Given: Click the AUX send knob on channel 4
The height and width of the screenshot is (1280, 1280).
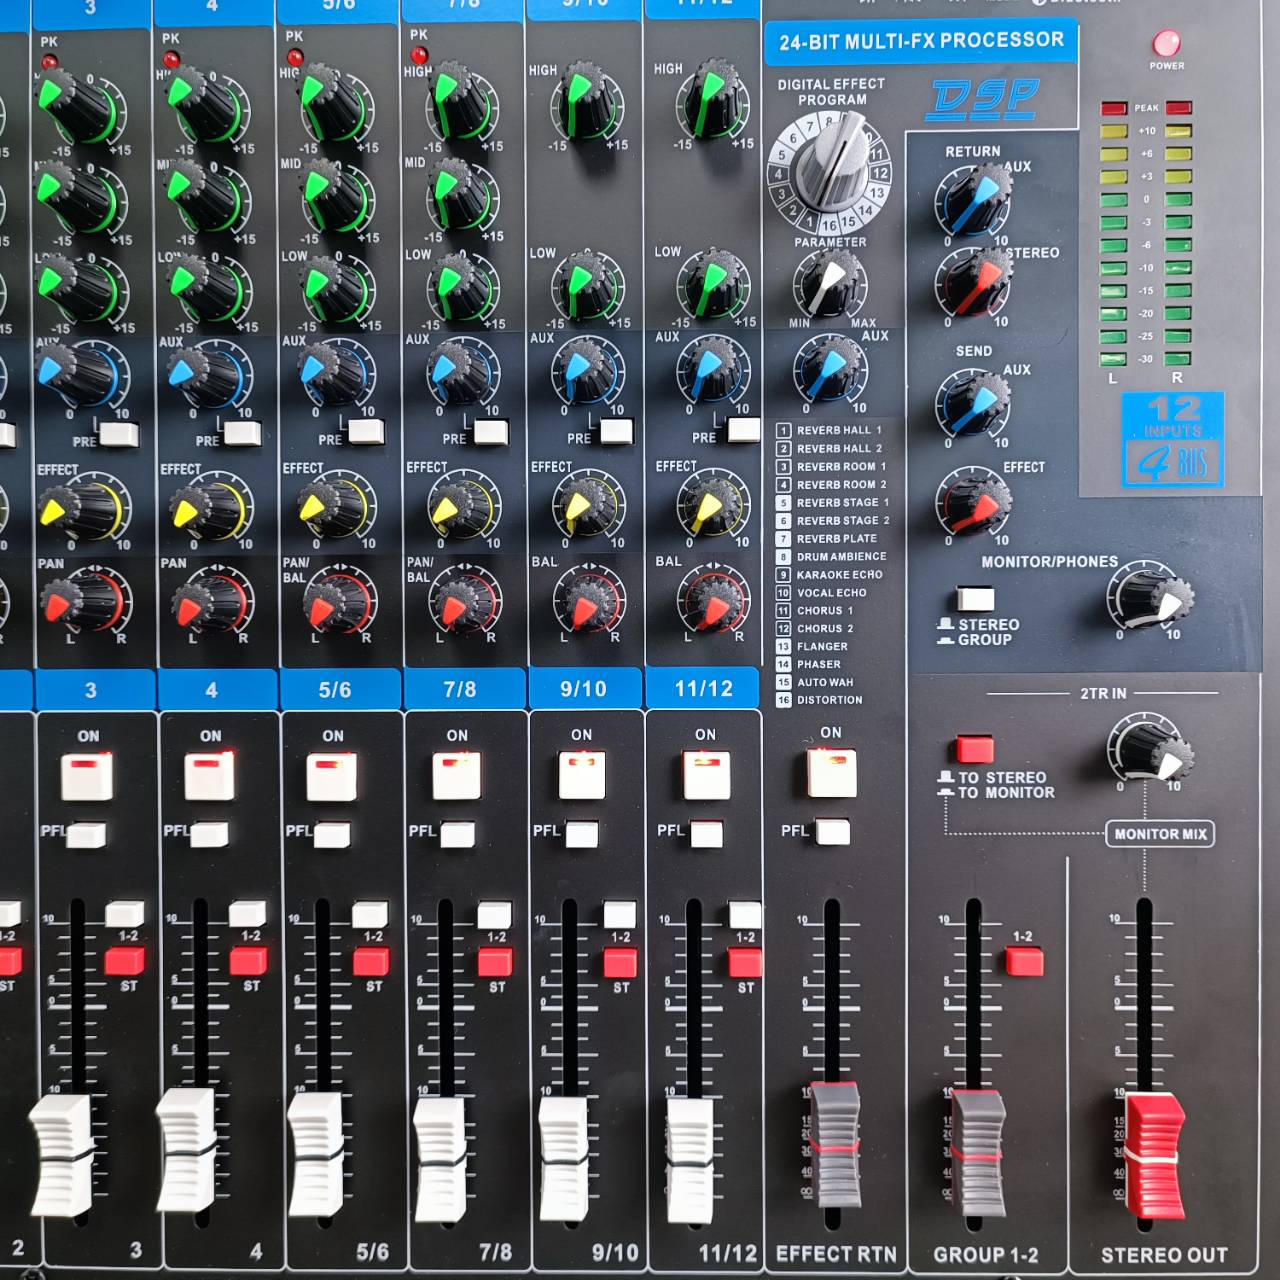Looking at the screenshot, I should [x=210, y=372].
